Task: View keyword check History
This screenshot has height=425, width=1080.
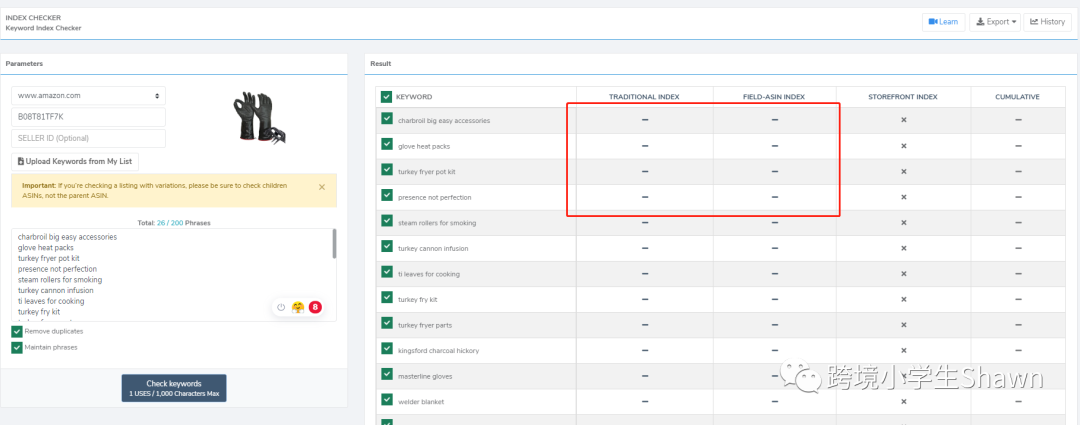Action: coord(1047,21)
